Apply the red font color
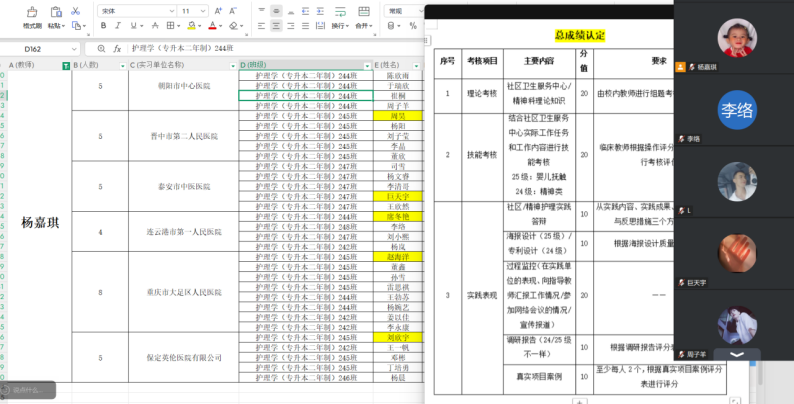Viewport: 794px width, 404px height. click(211, 27)
